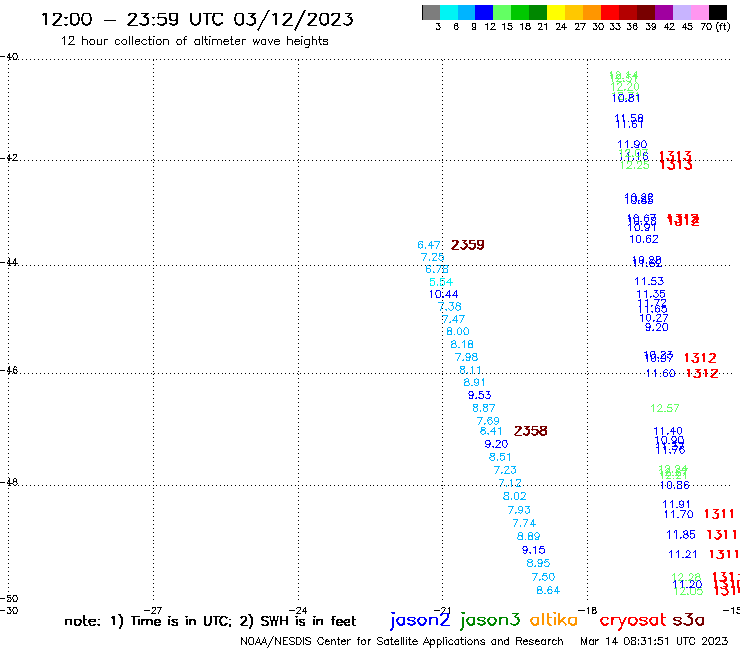Click the wave height value 8.91

474,382
